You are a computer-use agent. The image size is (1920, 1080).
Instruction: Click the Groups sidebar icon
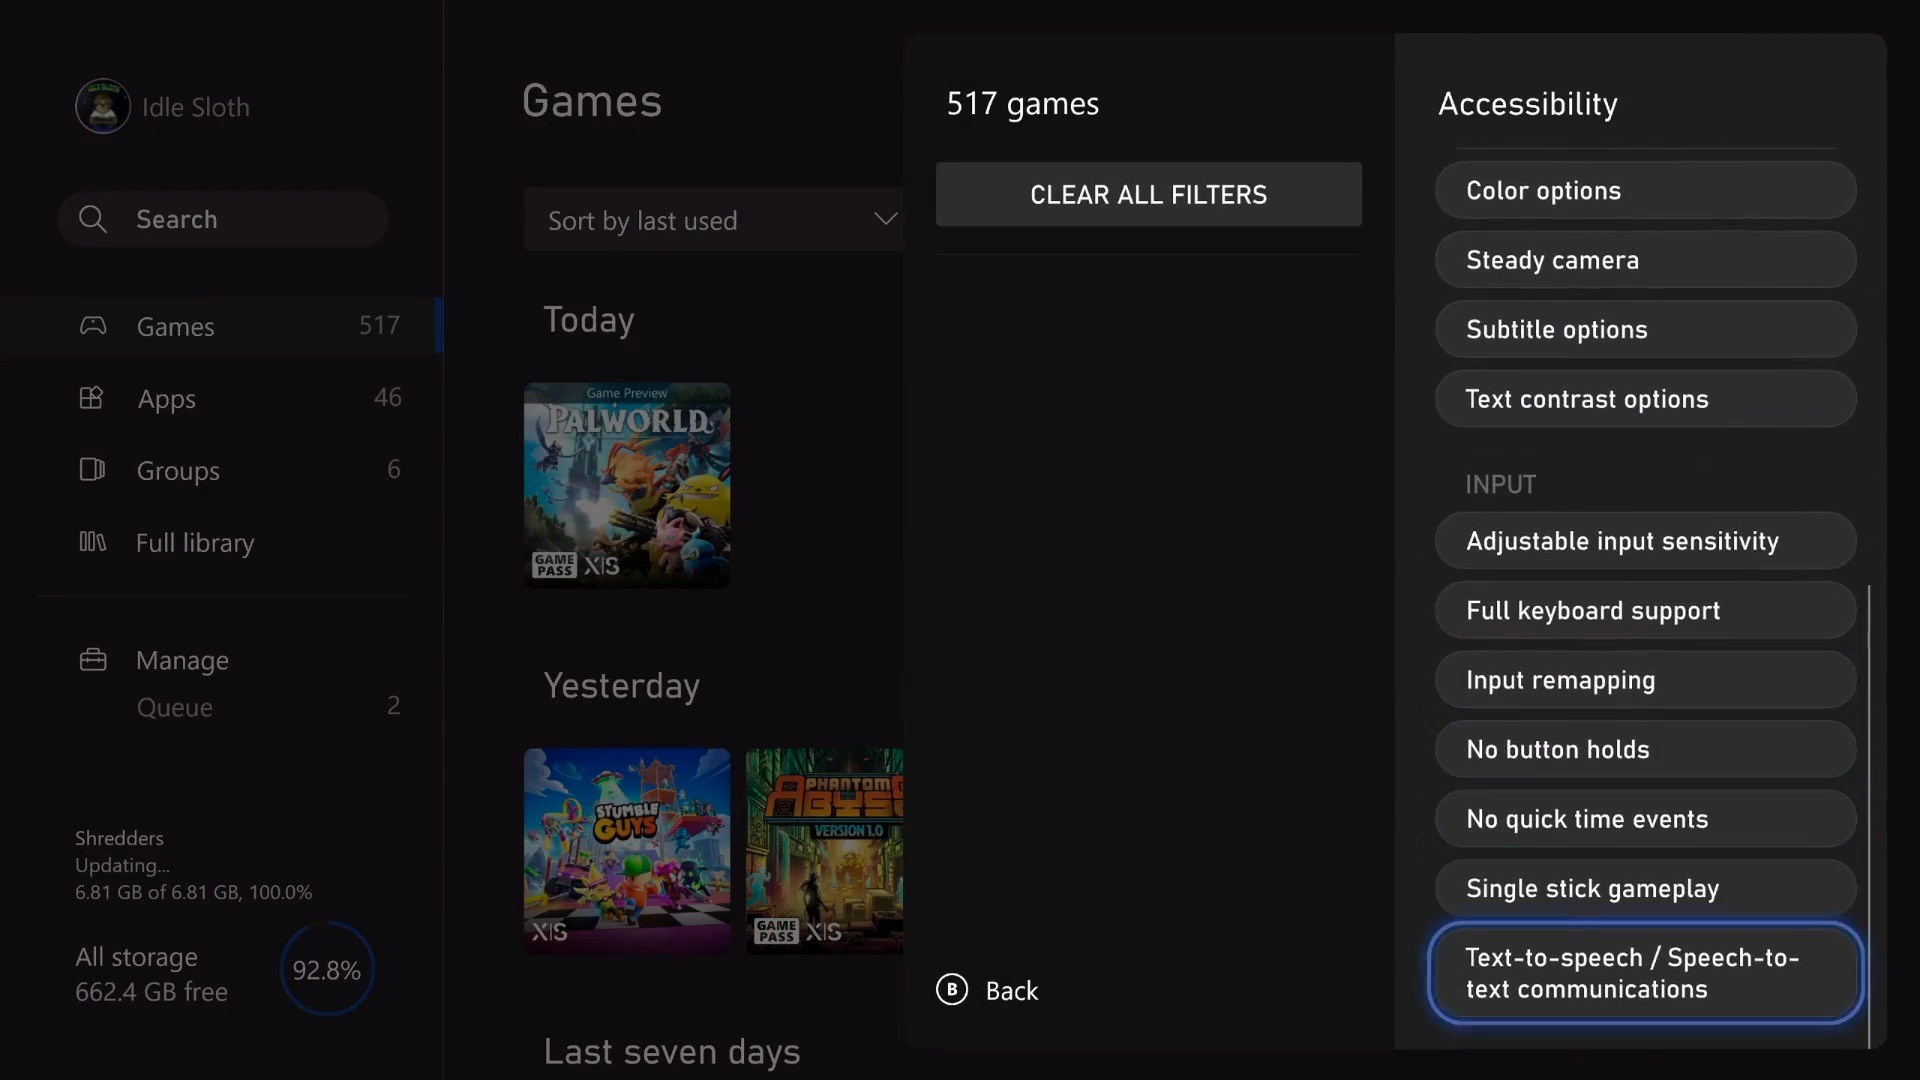pos(92,470)
